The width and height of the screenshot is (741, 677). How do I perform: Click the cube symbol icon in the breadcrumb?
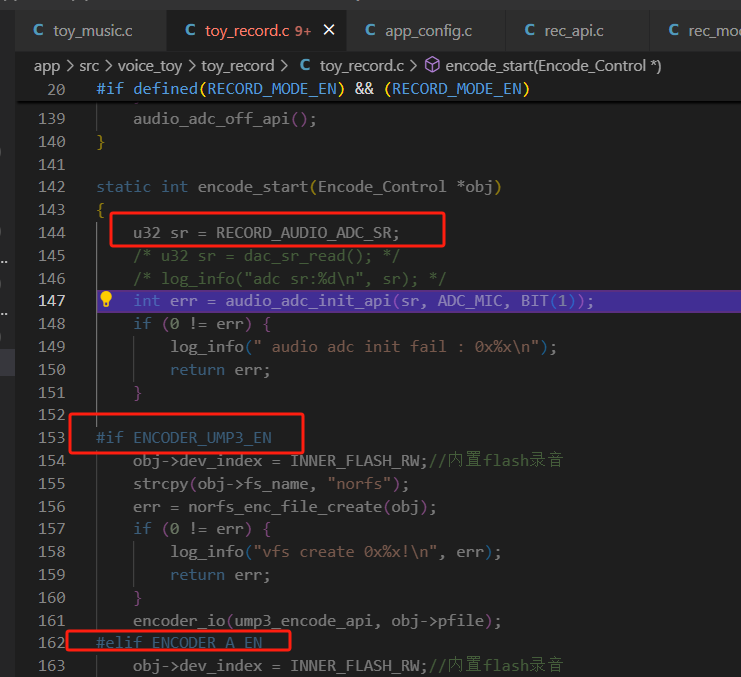click(432, 65)
